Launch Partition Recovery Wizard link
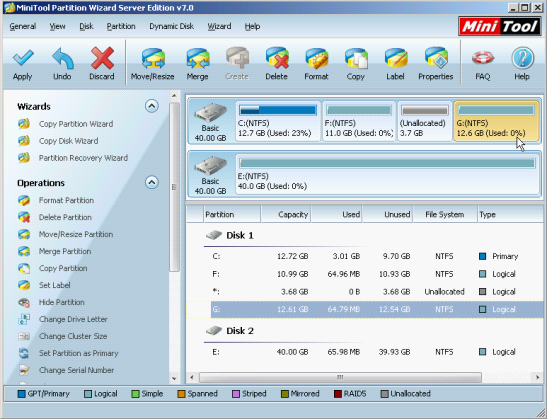This screenshot has height=419, width=547. coord(83,158)
